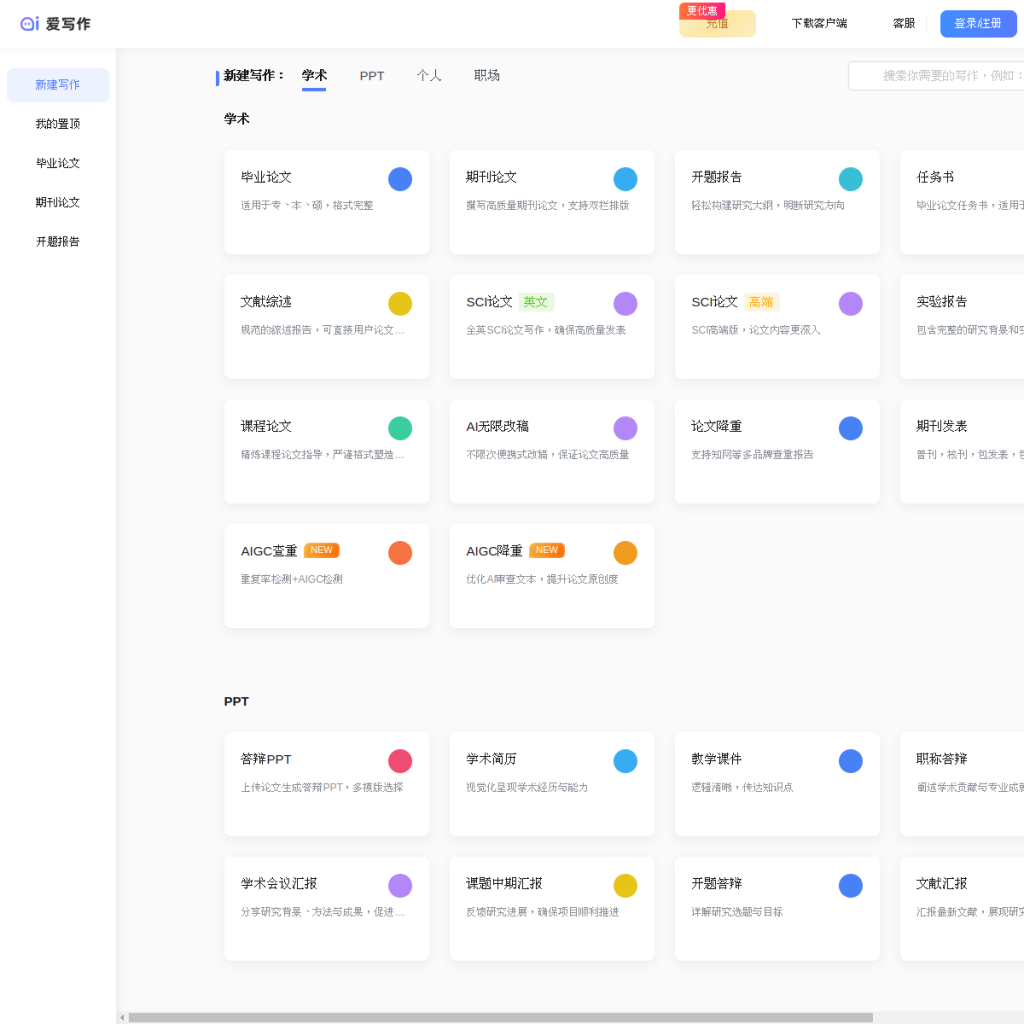Click description 详解研究选题与目标
The image size is (1024, 1024).
coord(737,912)
